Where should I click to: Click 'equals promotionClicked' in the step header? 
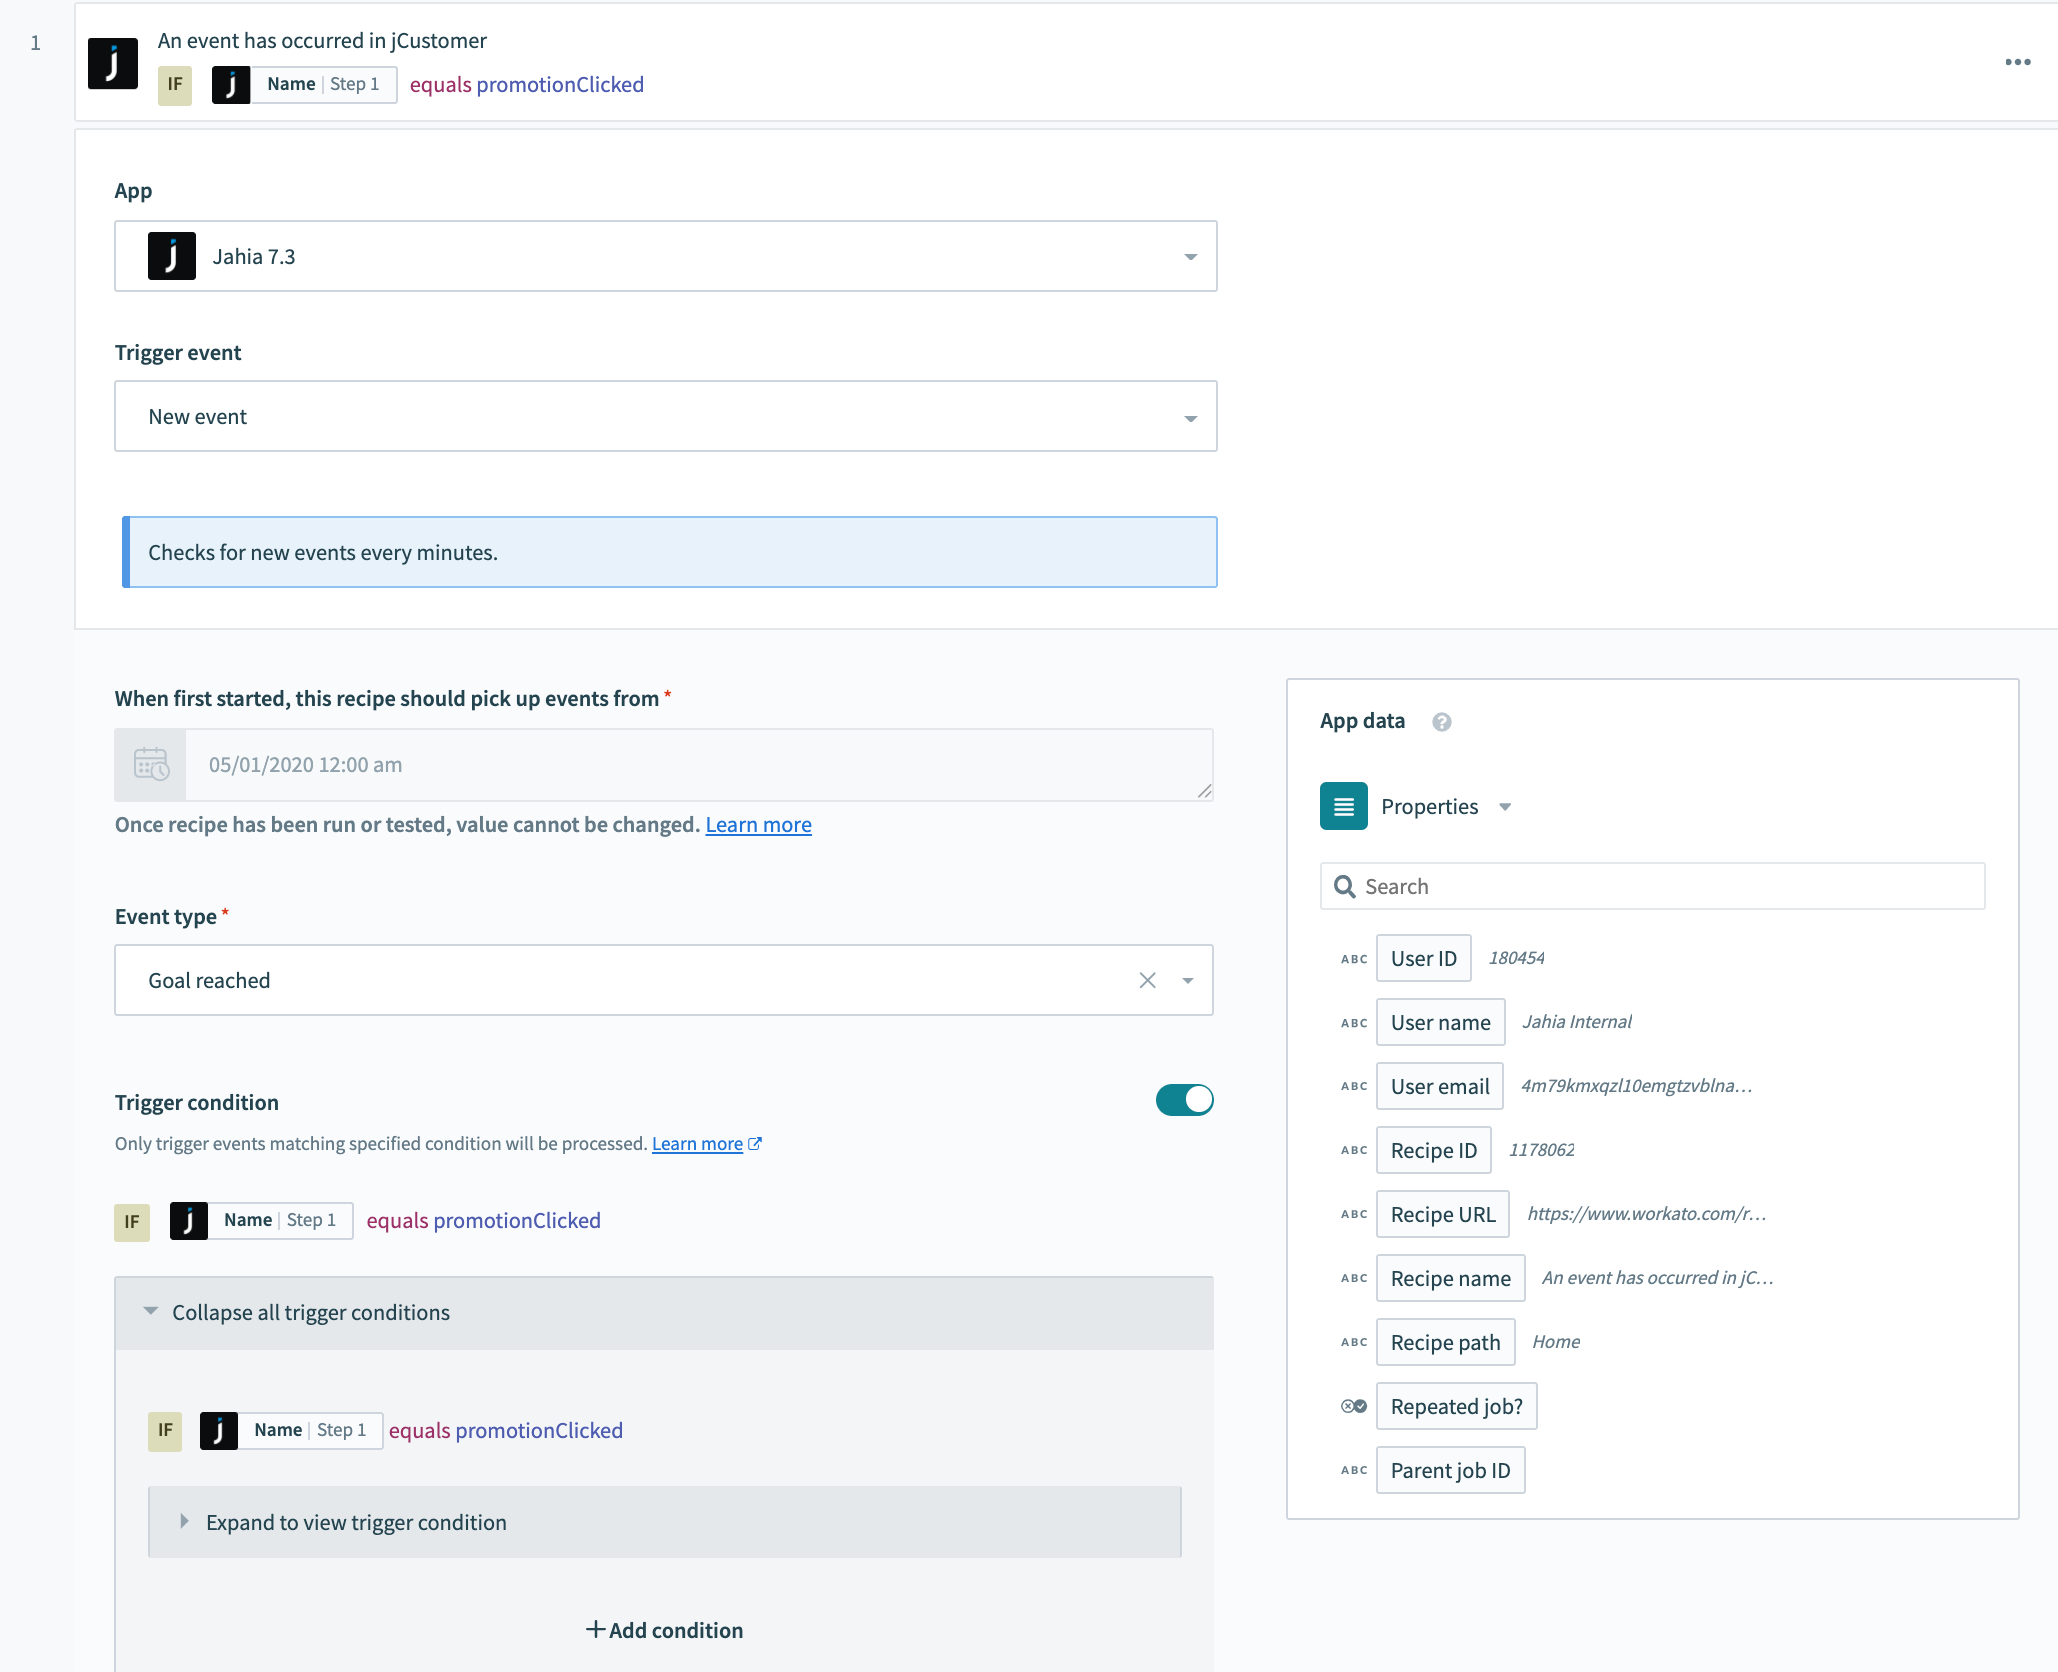coord(527,85)
